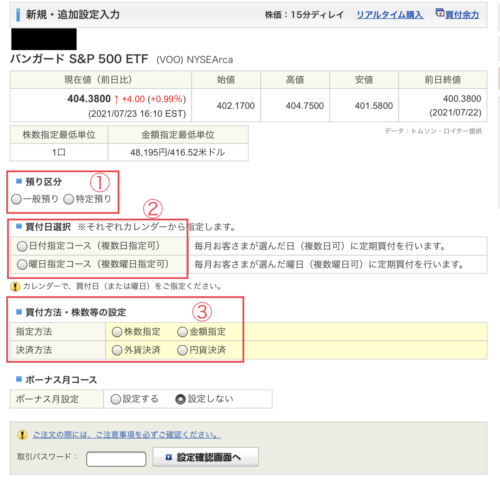Select 金額指定 as 指定方法
This screenshot has height=488, width=500.
click(182, 332)
